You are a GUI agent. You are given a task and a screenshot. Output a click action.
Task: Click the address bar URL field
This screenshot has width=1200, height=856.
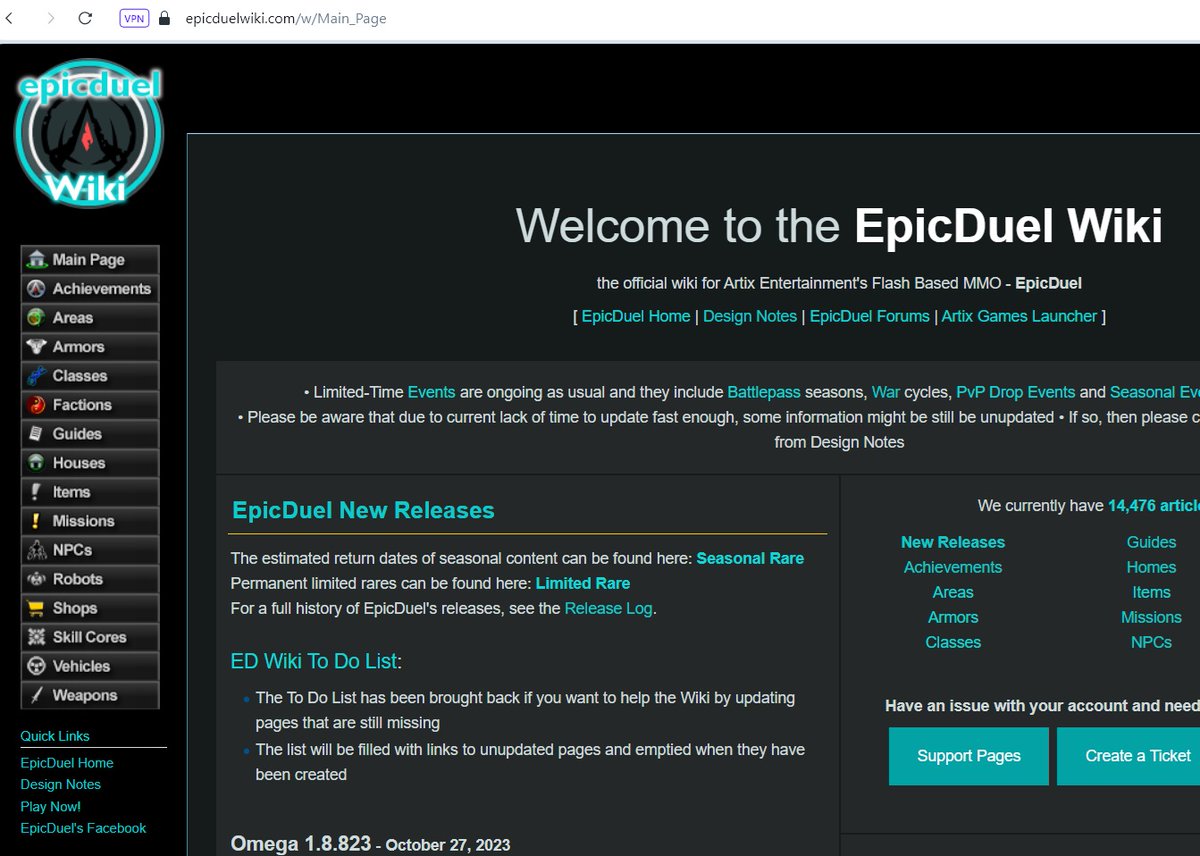click(286, 18)
